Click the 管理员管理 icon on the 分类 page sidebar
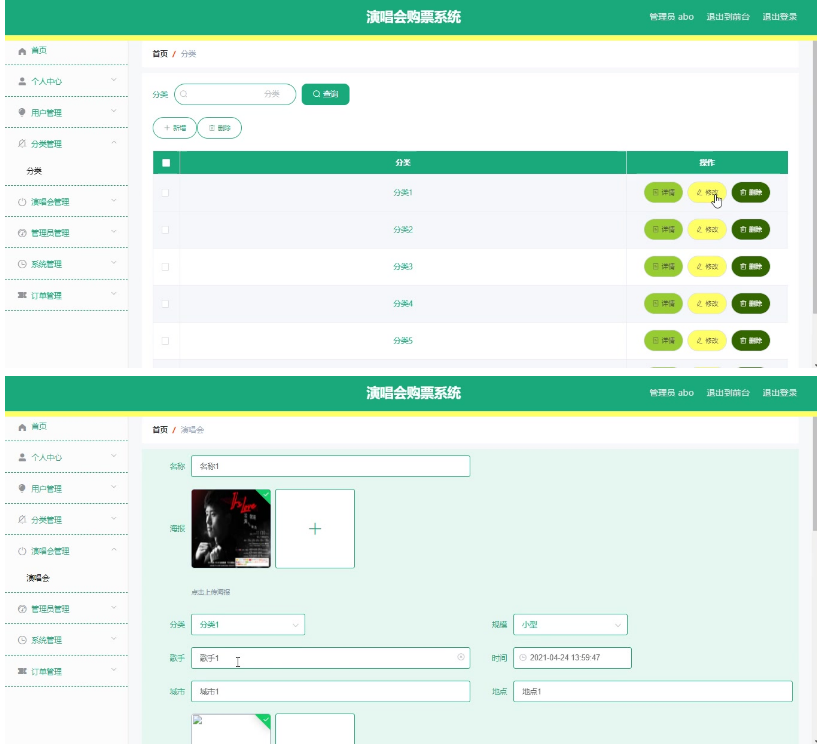 coord(22,233)
